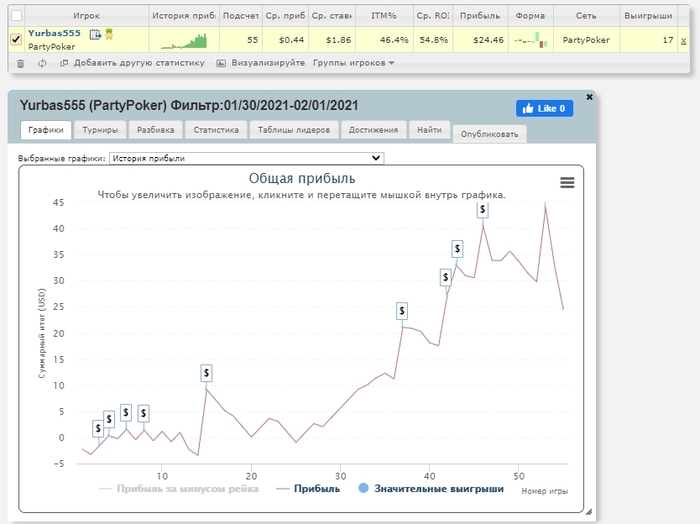Toggle the Прибыль series legend item
The height and width of the screenshot is (524, 700).
(x=308, y=489)
